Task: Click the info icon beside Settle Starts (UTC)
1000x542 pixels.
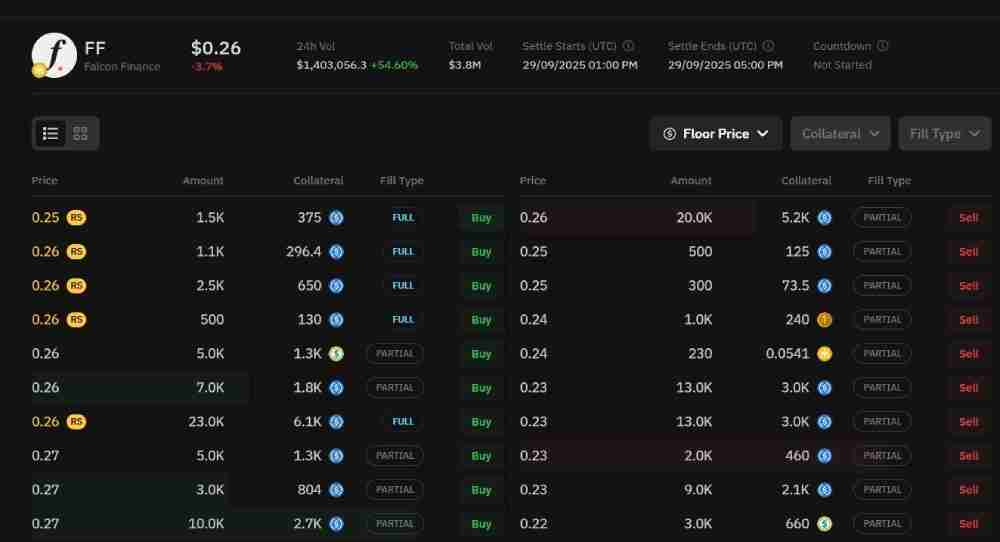Action: (628, 46)
